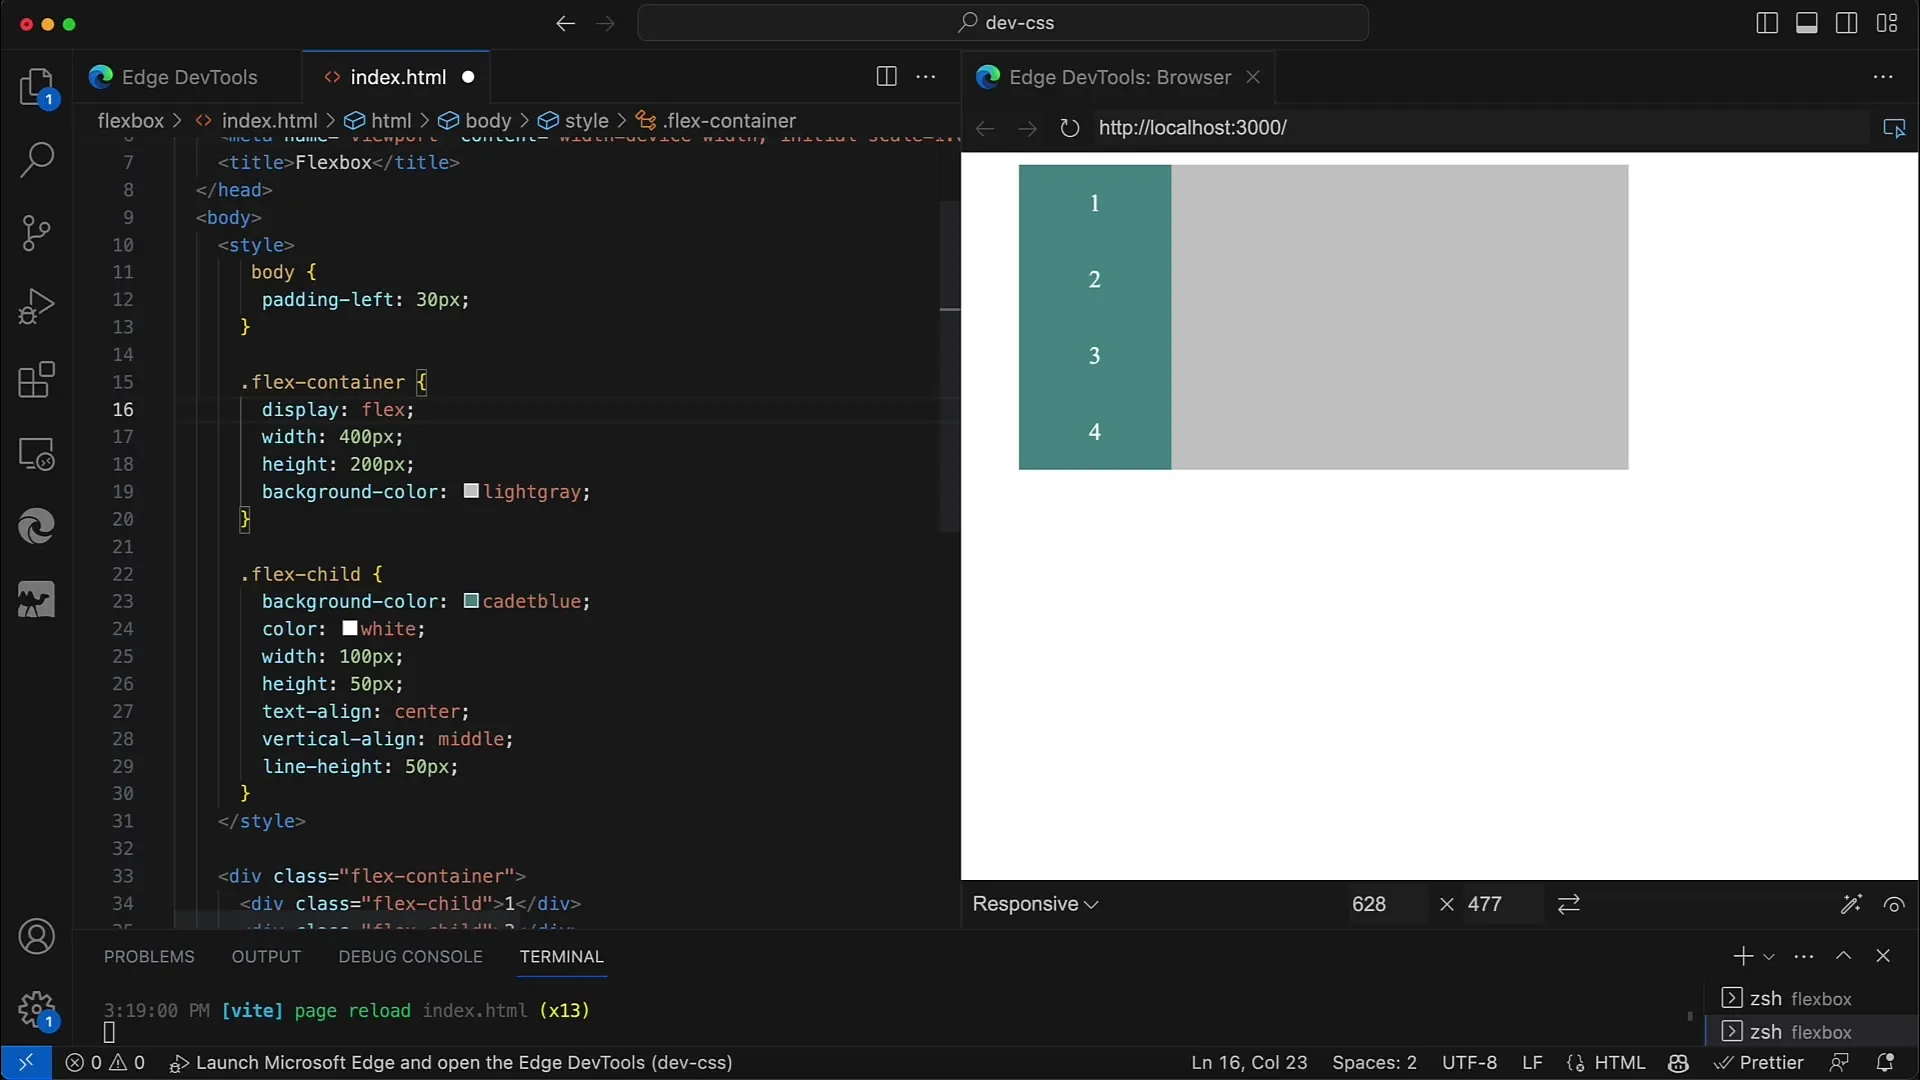Open the Search view in activity bar
This screenshot has height=1080, width=1920.
tap(37, 160)
